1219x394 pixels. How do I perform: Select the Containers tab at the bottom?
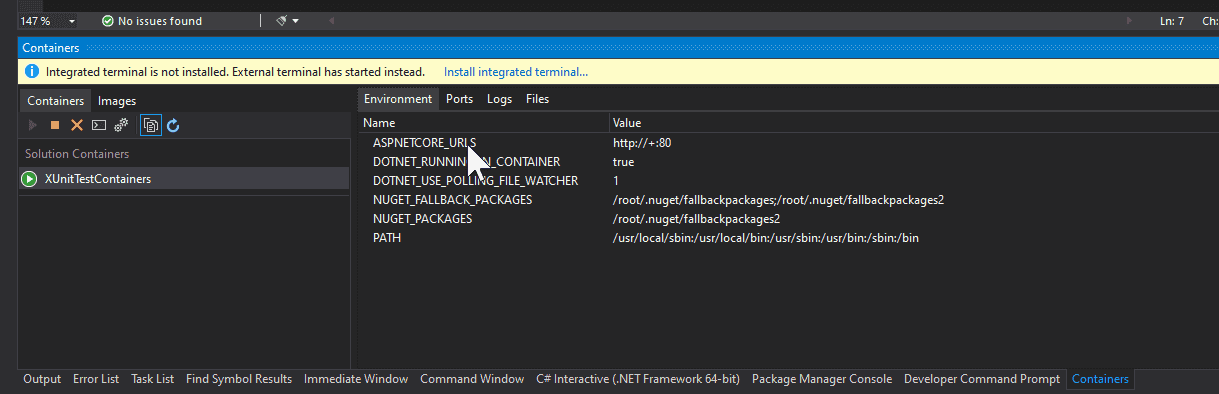pos(1100,379)
